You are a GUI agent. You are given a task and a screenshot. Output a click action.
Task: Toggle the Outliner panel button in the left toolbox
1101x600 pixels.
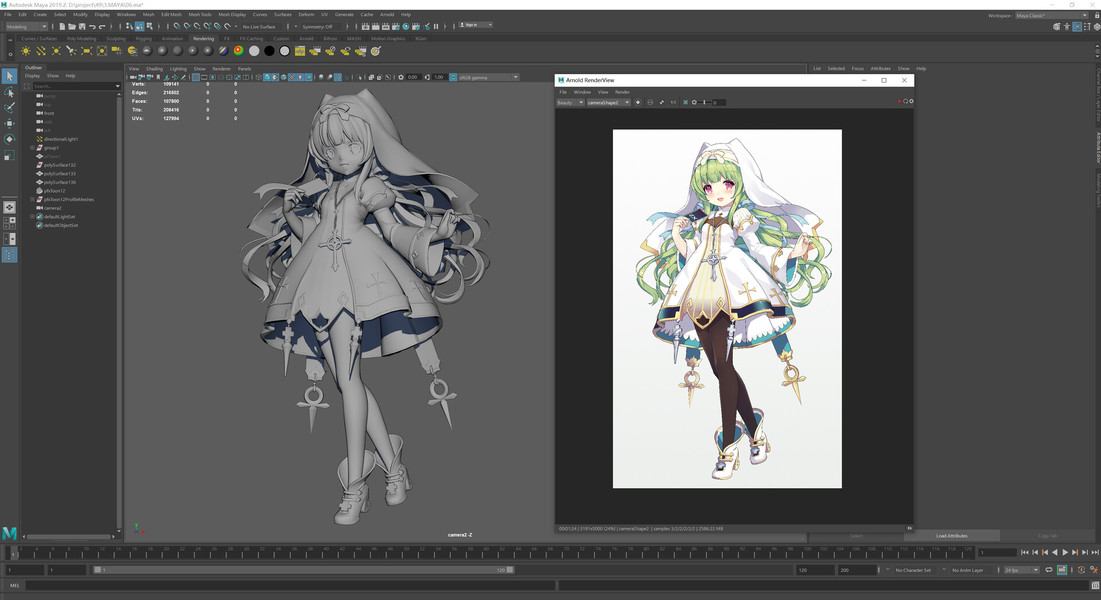[x=9, y=254]
